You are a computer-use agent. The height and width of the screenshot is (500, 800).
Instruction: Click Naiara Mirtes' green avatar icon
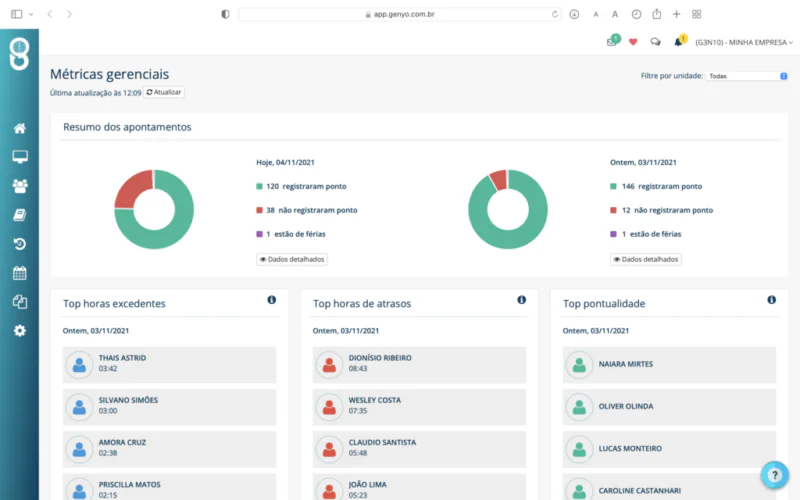pyautogui.click(x=579, y=364)
